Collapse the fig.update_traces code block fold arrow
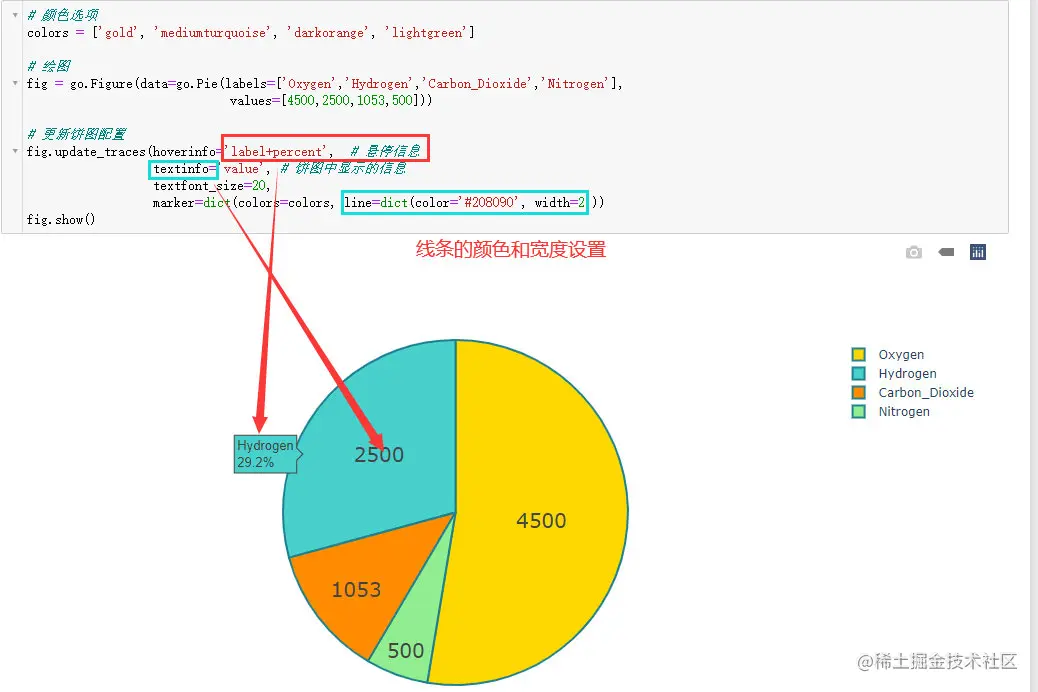Image resolution: width=1038 pixels, height=692 pixels. coord(15,151)
